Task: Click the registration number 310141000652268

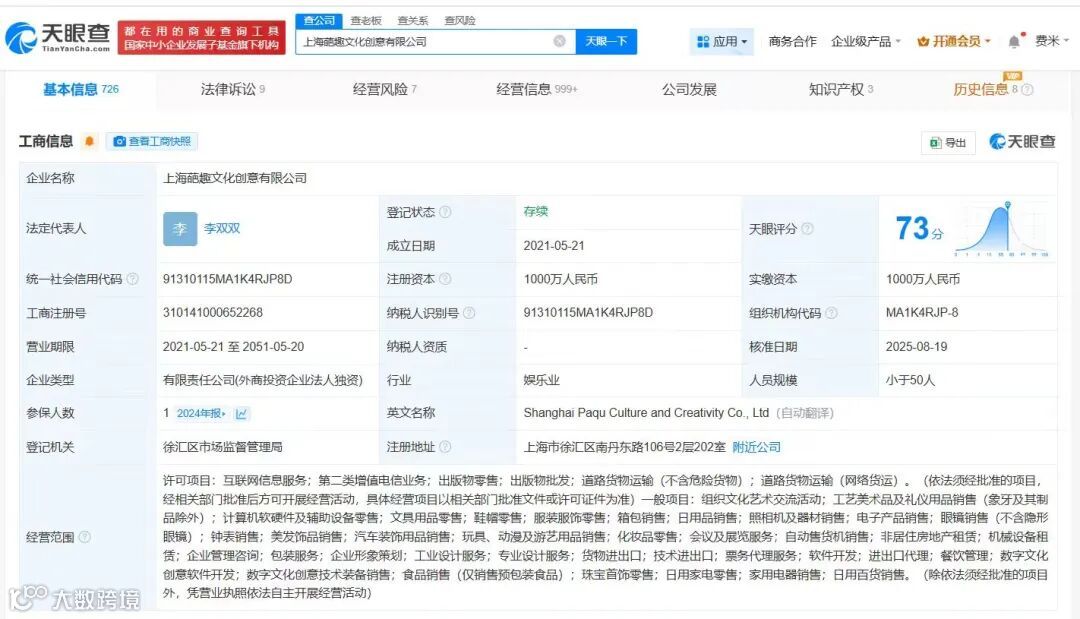Action: point(213,313)
